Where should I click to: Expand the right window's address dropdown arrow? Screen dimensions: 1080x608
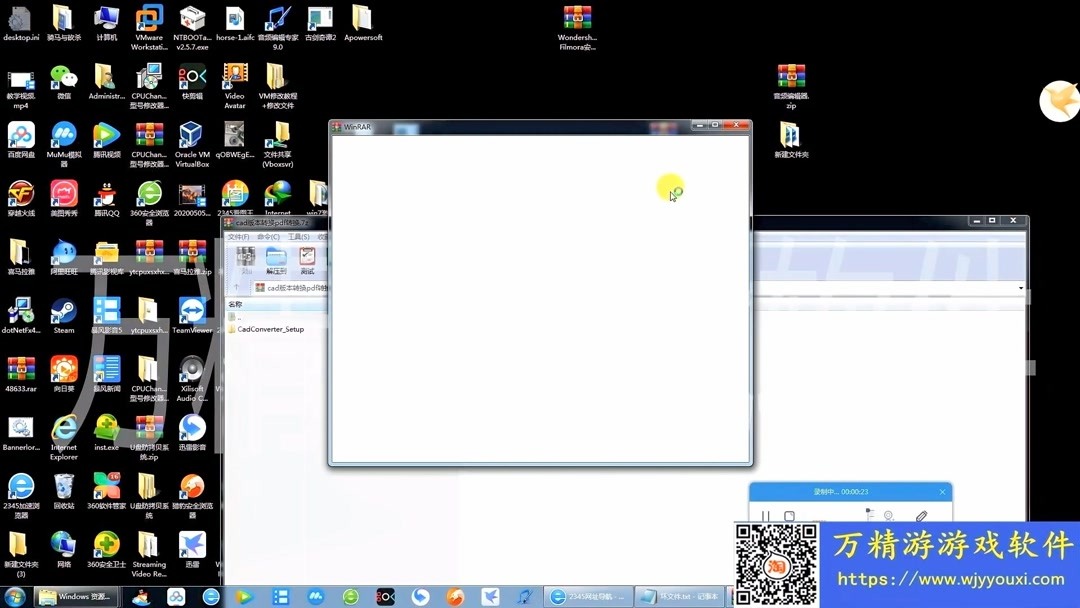click(x=1021, y=288)
